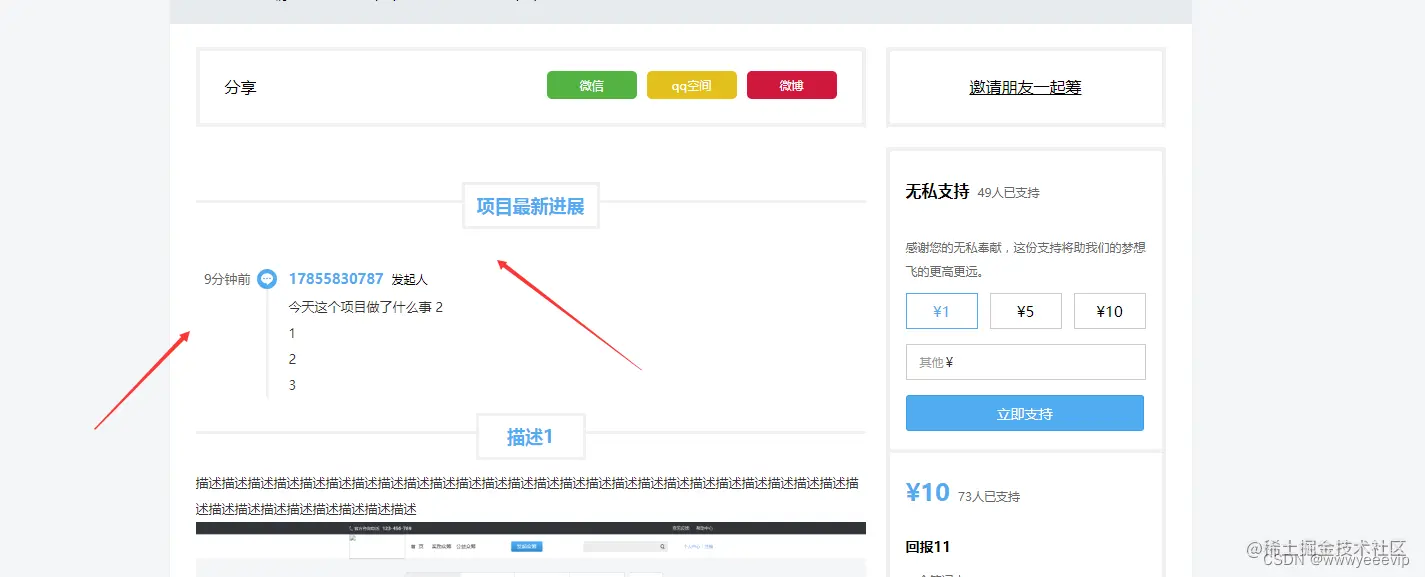The width and height of the screenshot is (1425, 577).
Task: Click the 分享 share panel label
Action: pos(241,87)
